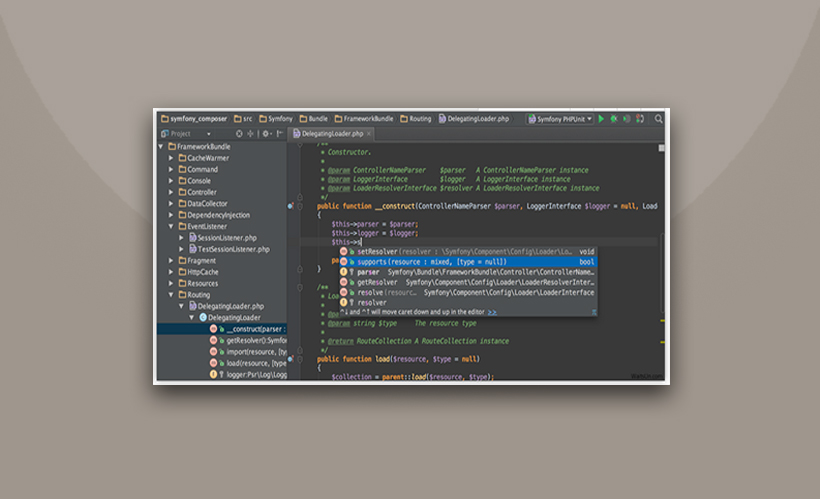The width and height of the screenshot is (820, 499).
Task: Click the small icon at completion popup's bottom-right corner
Action: pyautogui.click(x=594, y=312)
